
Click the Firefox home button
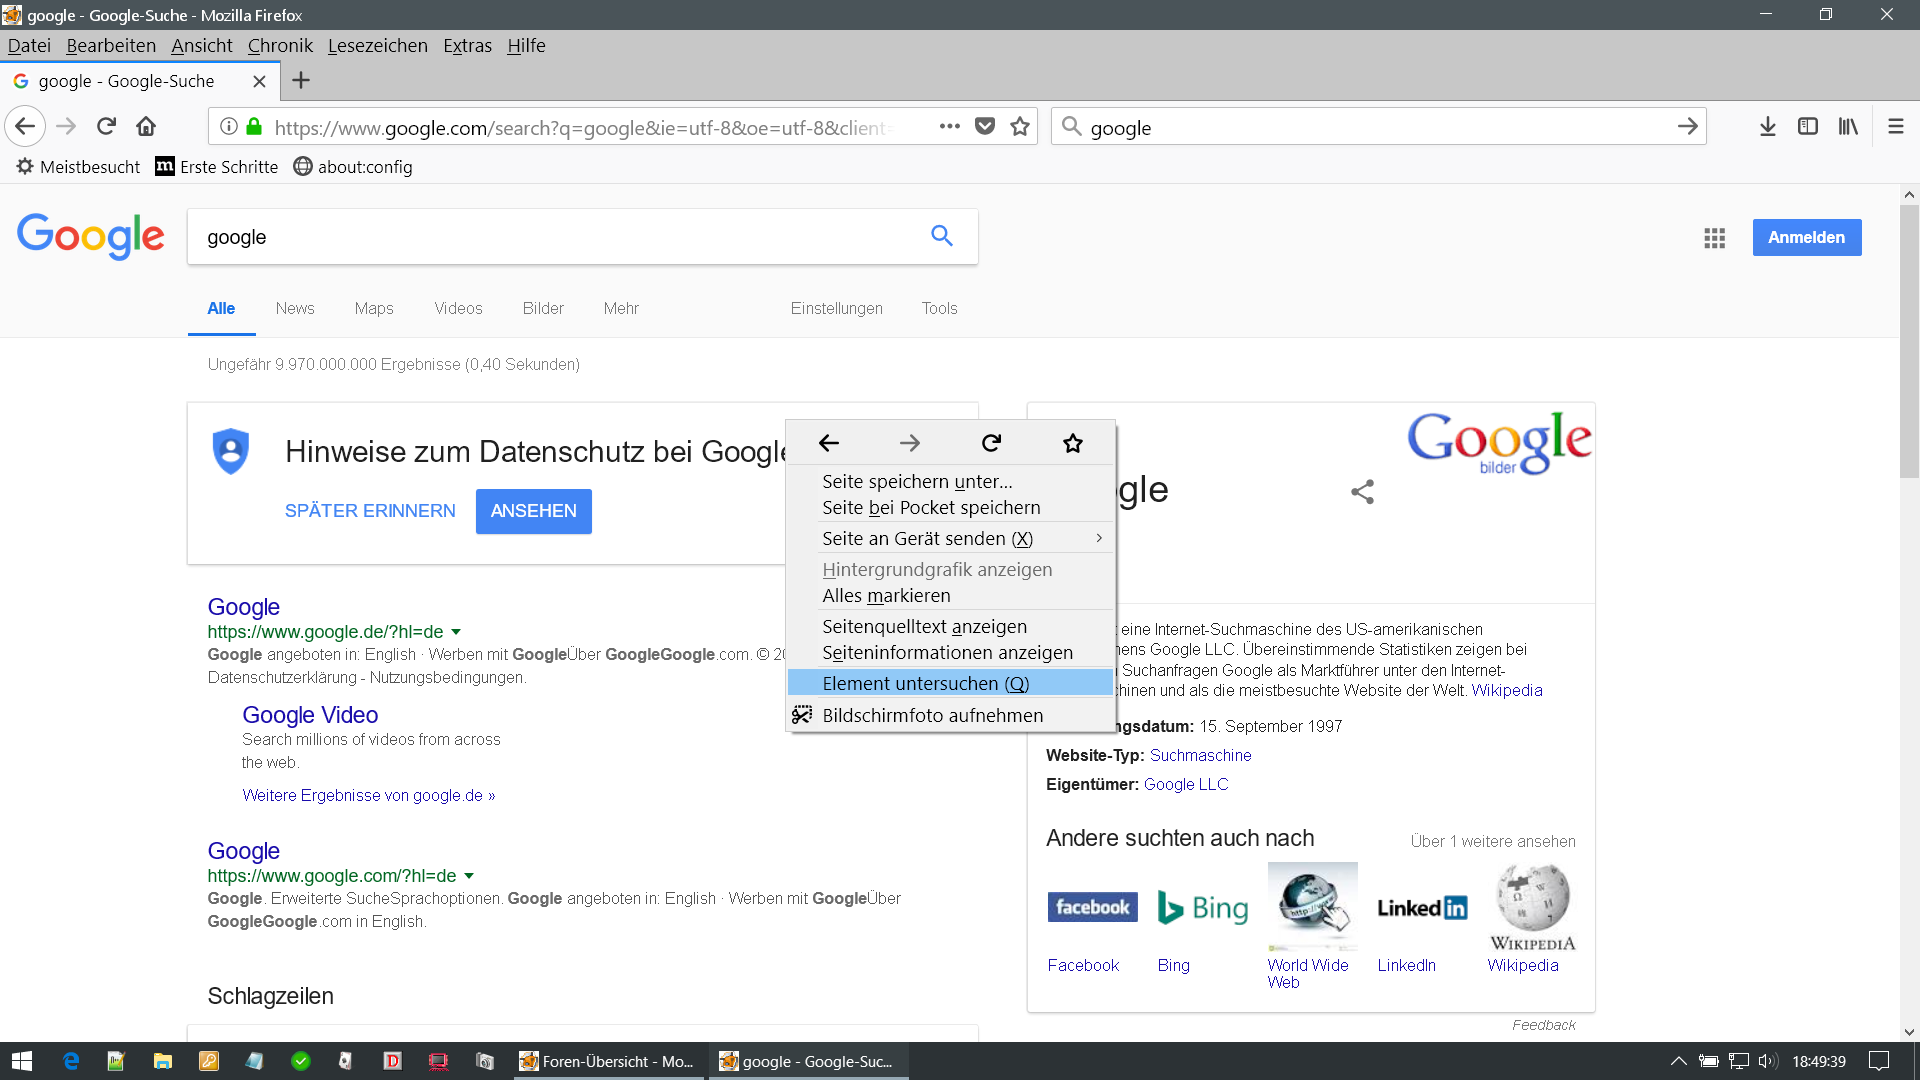(x=146, y=126)
